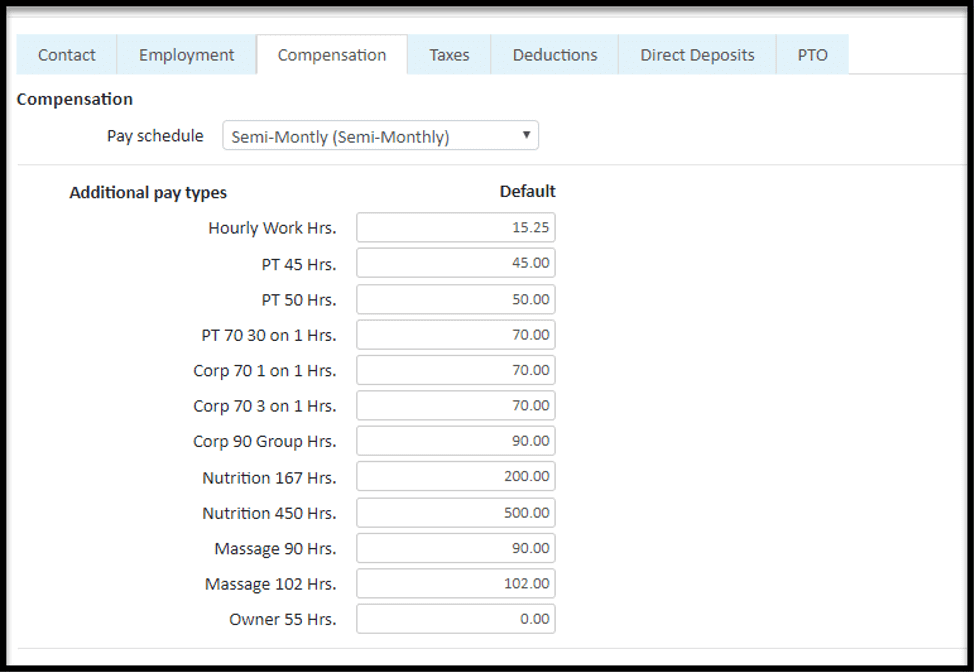Switch to the Employment tab
974x672 pixels.
tap(186, 55)
